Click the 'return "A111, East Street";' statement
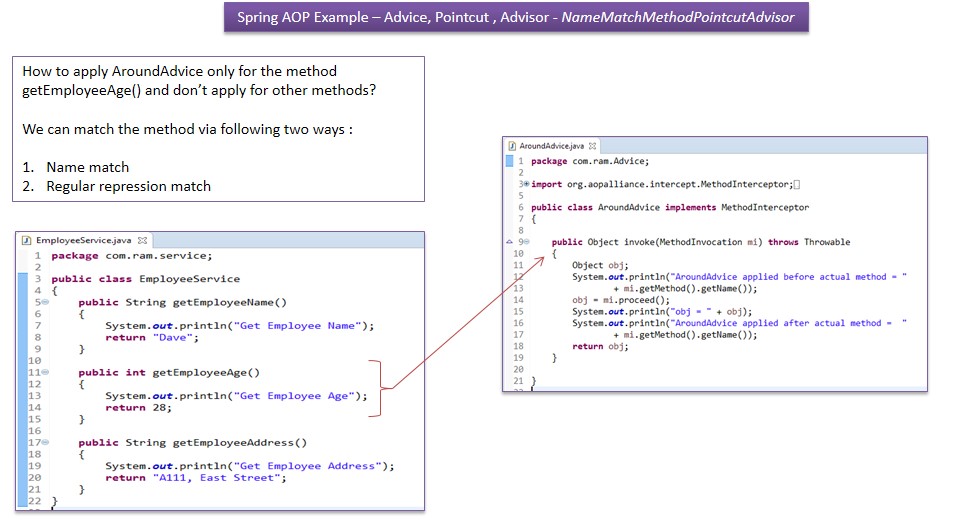 coord(196,478)
